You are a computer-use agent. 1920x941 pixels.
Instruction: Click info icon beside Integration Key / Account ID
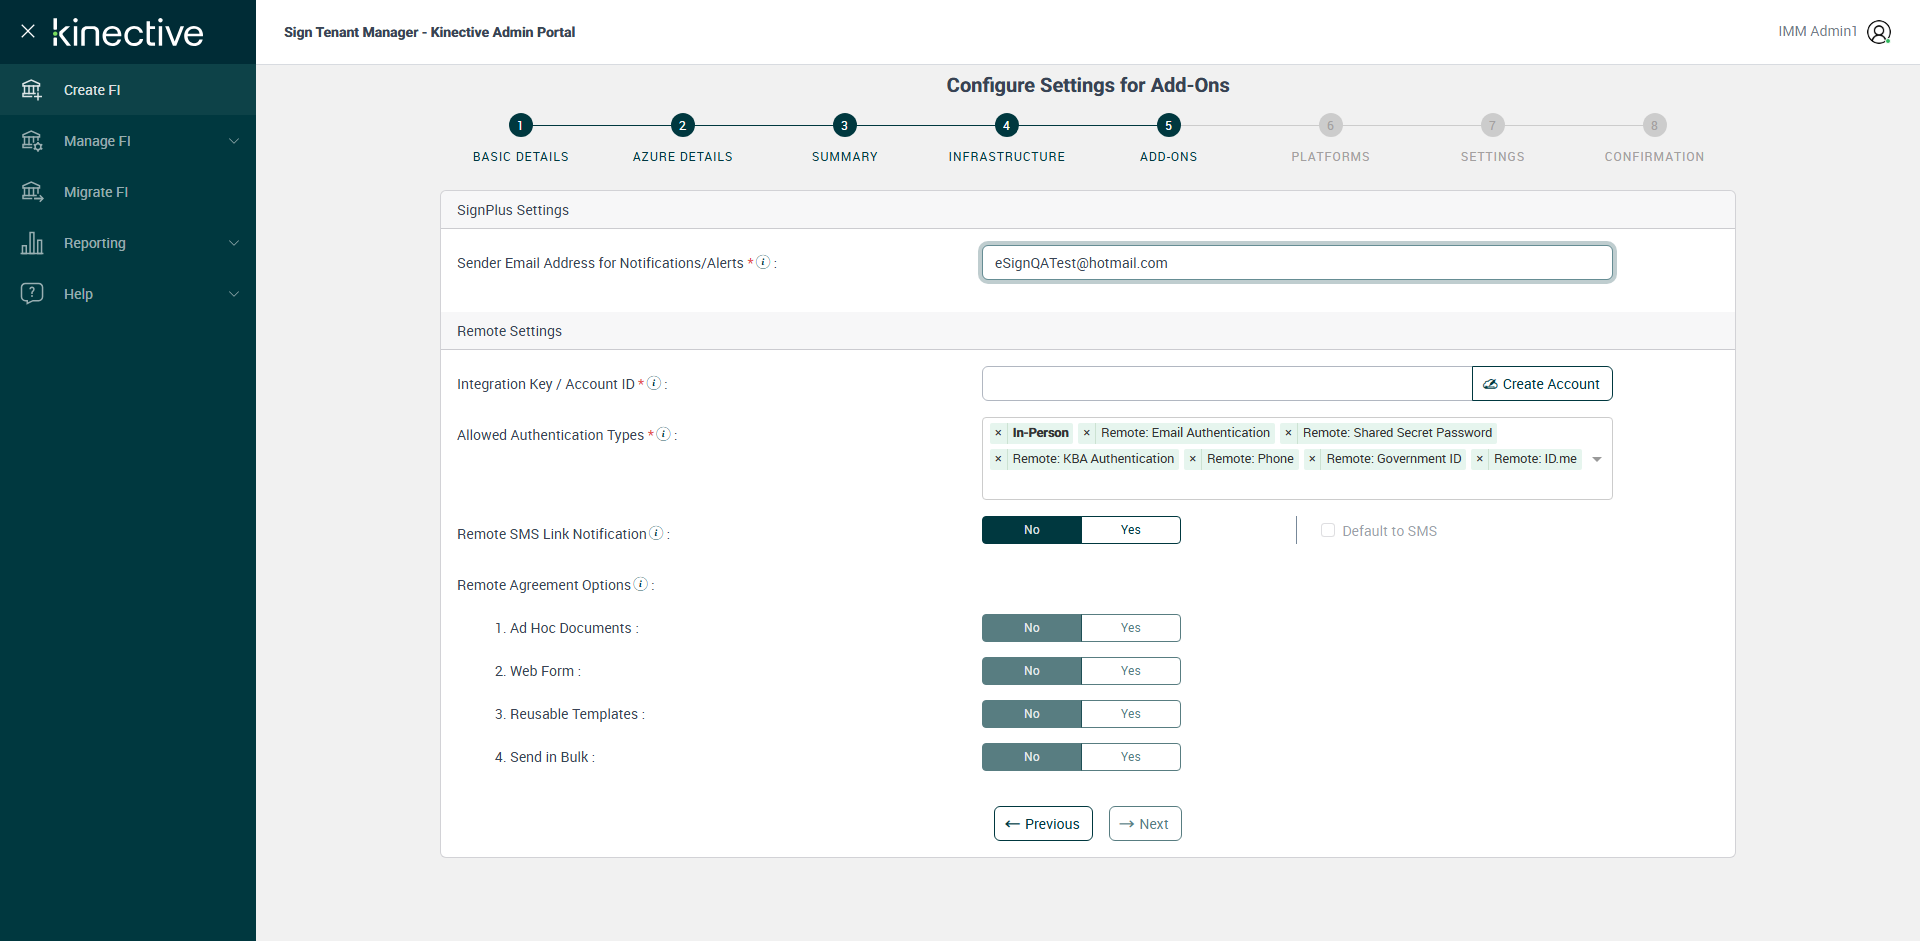click(654, 383)
